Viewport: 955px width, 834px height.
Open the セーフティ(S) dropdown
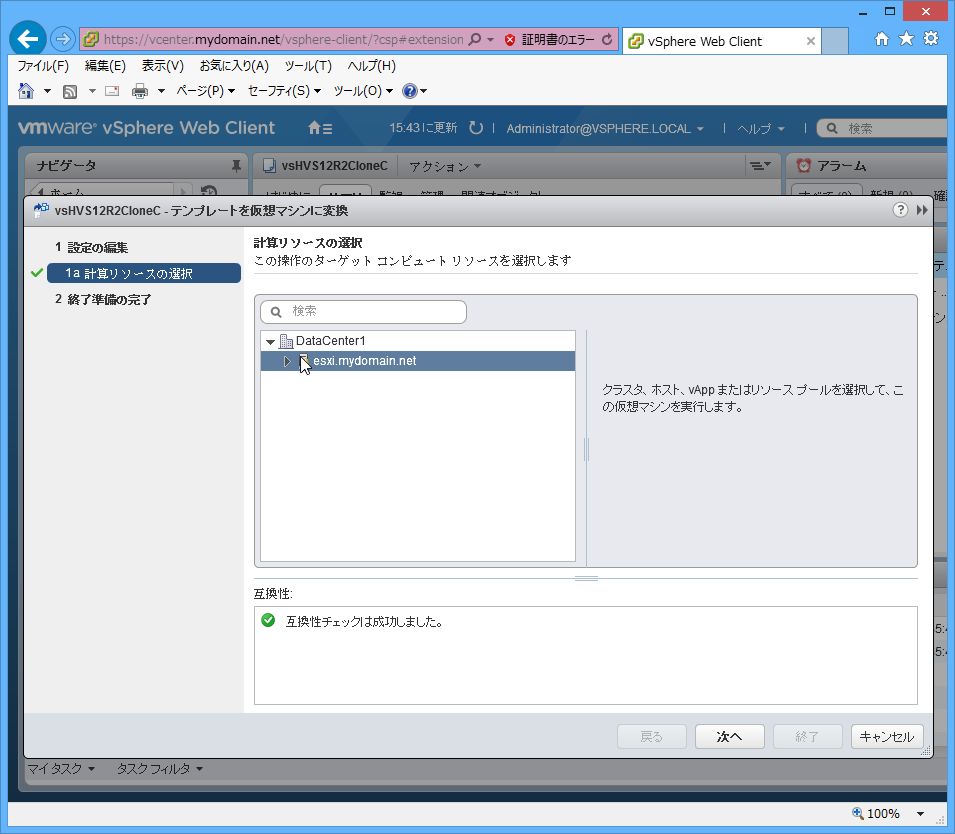point(284,91)
